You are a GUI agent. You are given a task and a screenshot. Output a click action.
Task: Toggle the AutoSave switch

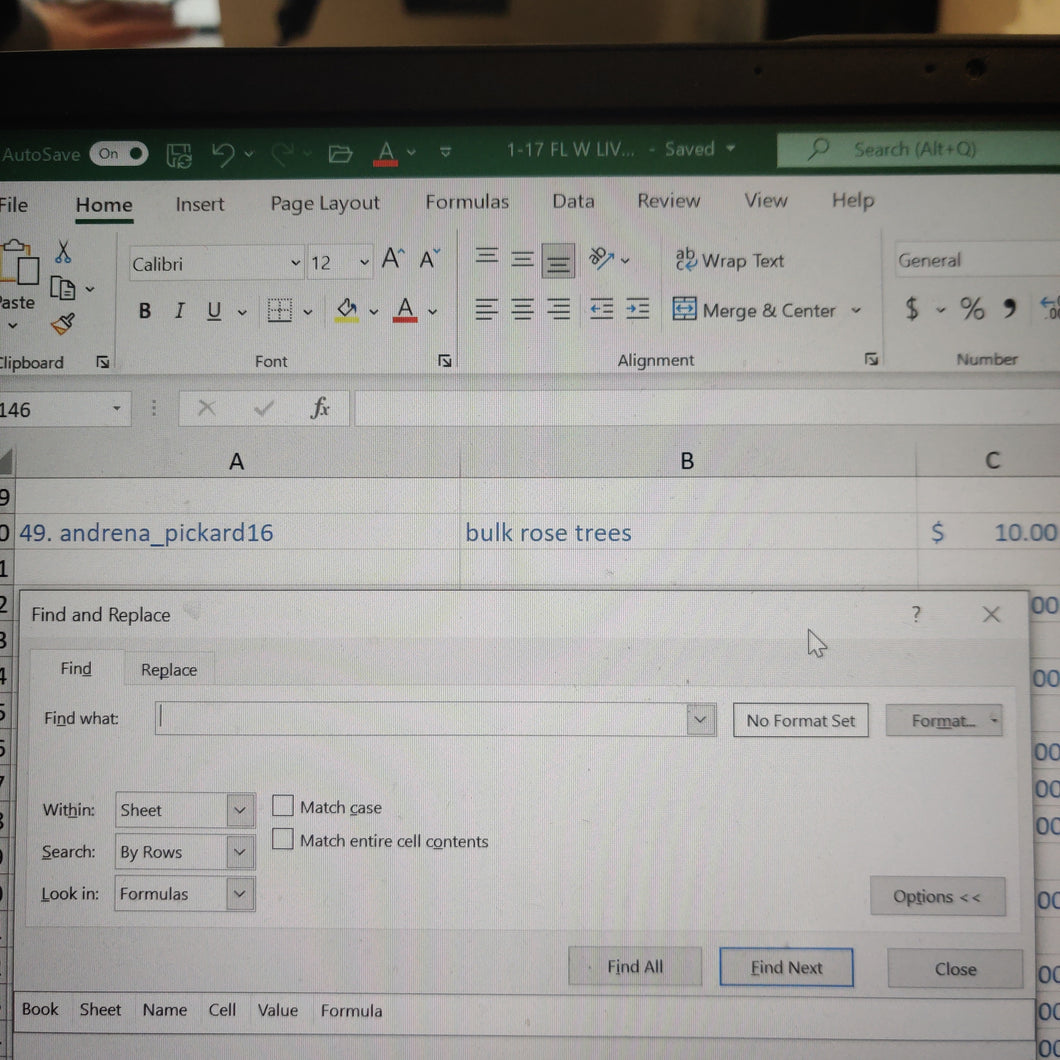[x=119, y=153]
